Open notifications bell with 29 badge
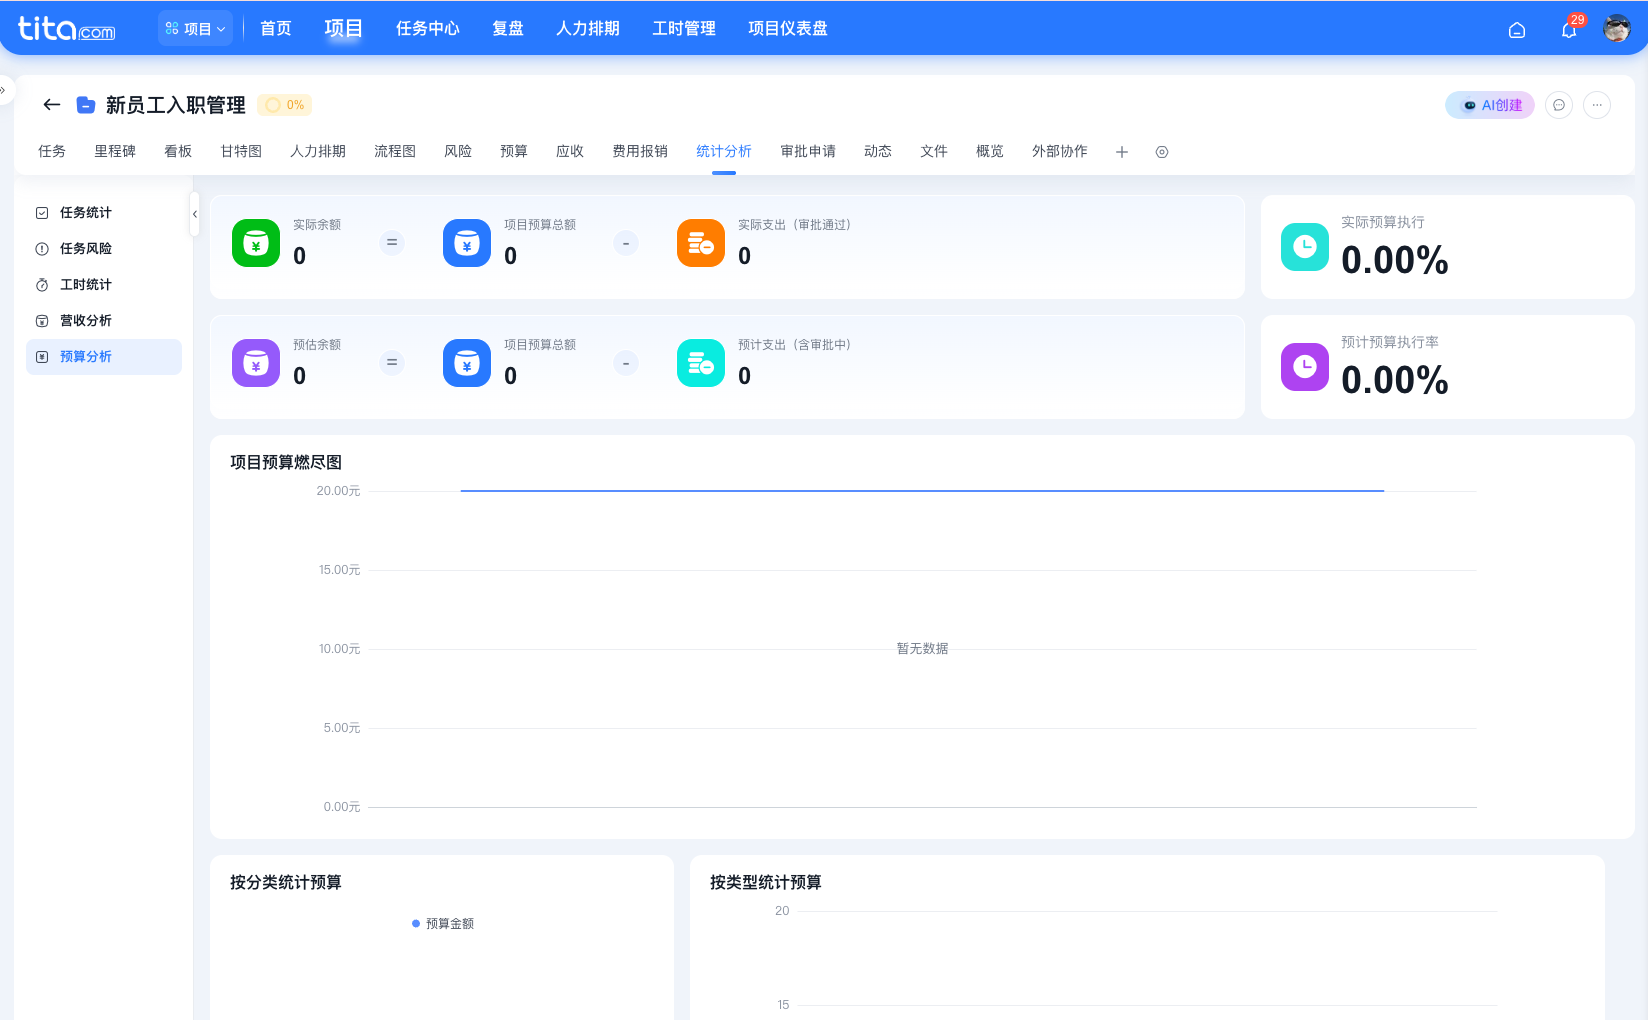 click(x=1569, y=30)
